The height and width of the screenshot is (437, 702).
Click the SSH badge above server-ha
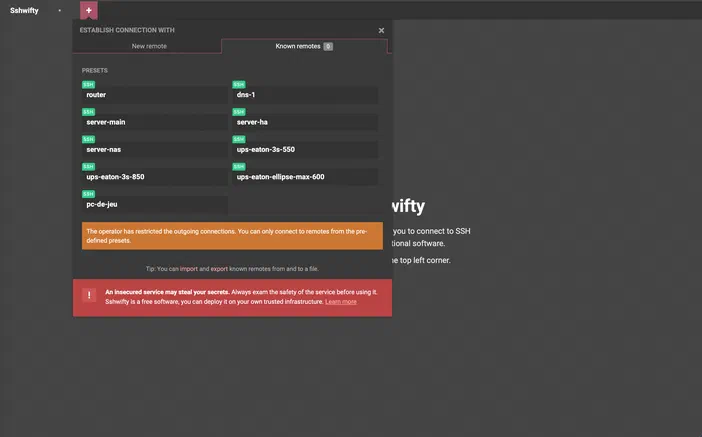[239, 111]
